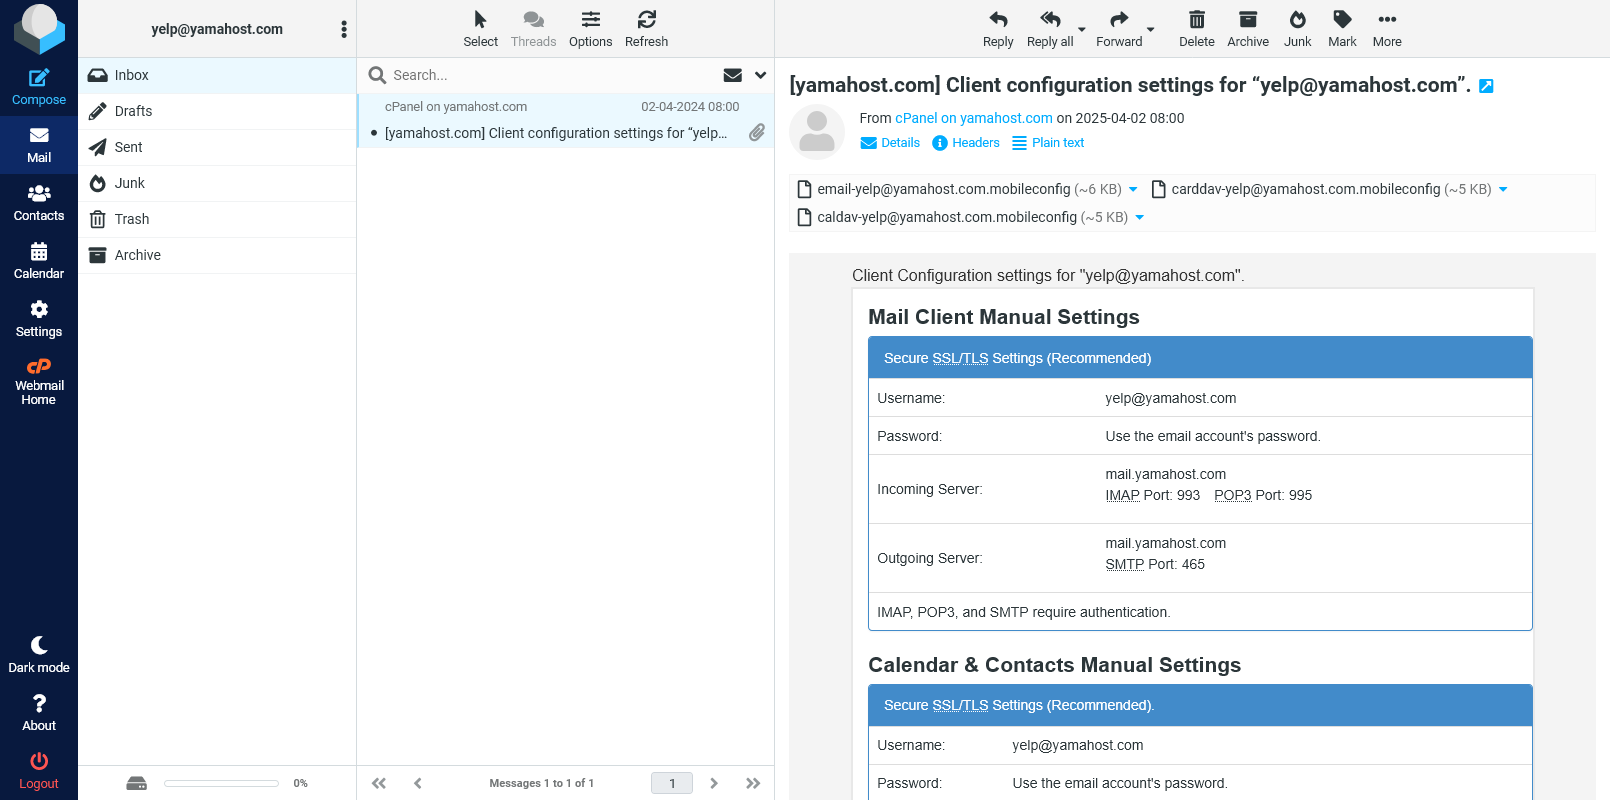1610x800 pixels.
Task: Open the Settings section
Action: 39,319
